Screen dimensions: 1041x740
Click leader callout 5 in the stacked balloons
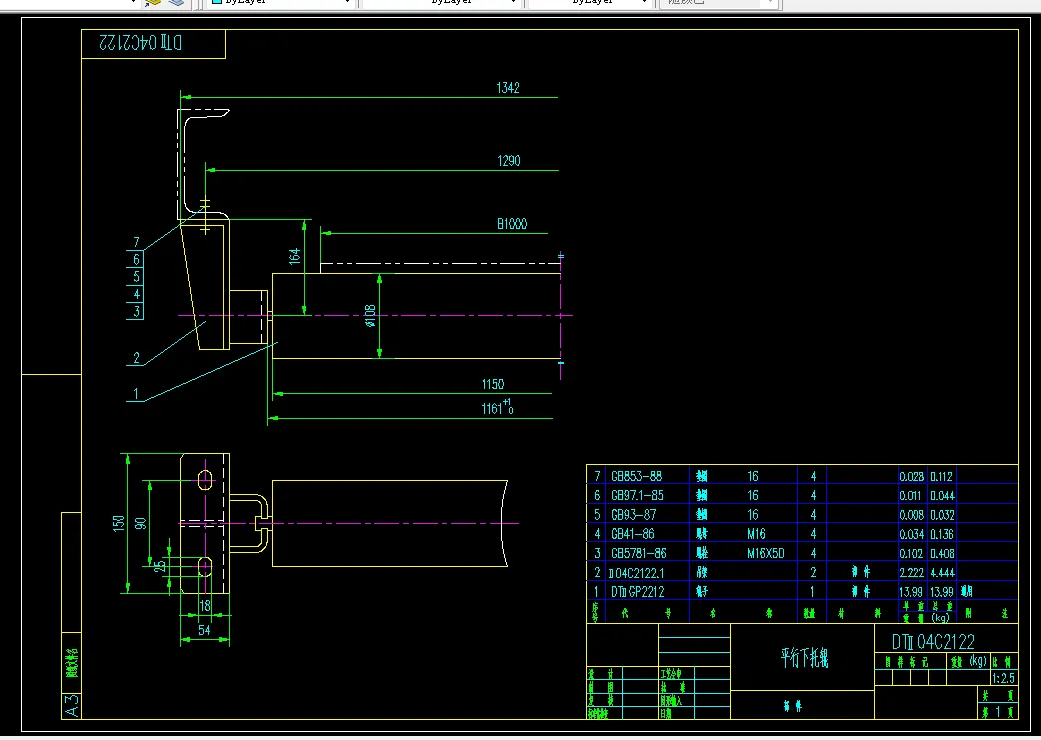136,277
